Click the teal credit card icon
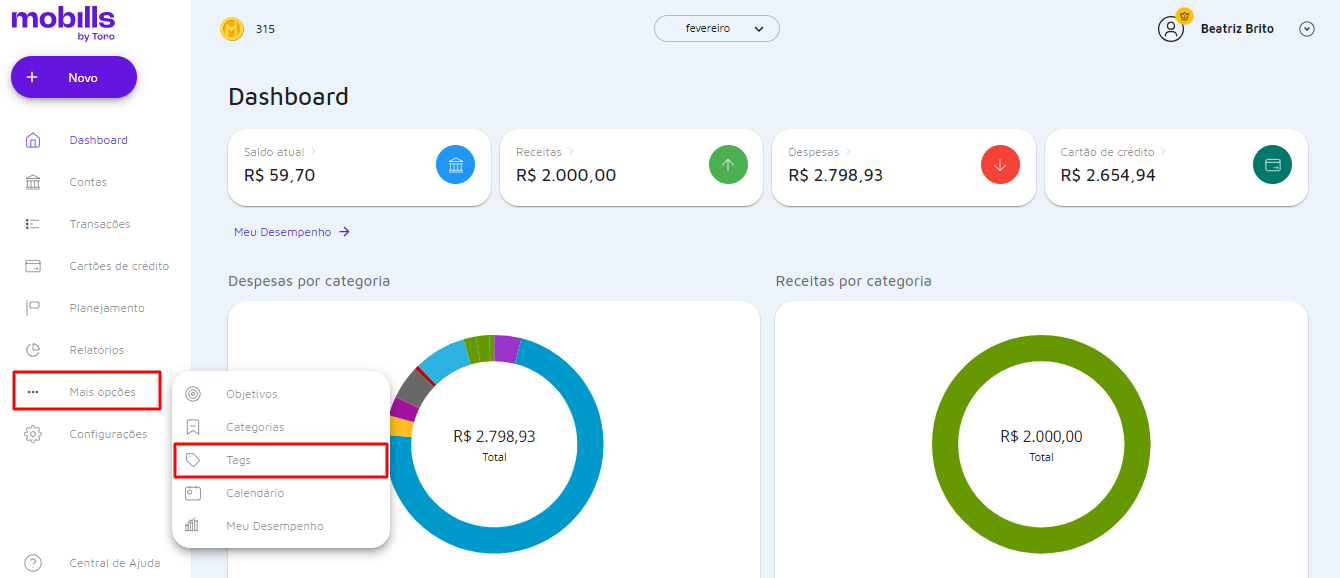 tap(1272, 165)
